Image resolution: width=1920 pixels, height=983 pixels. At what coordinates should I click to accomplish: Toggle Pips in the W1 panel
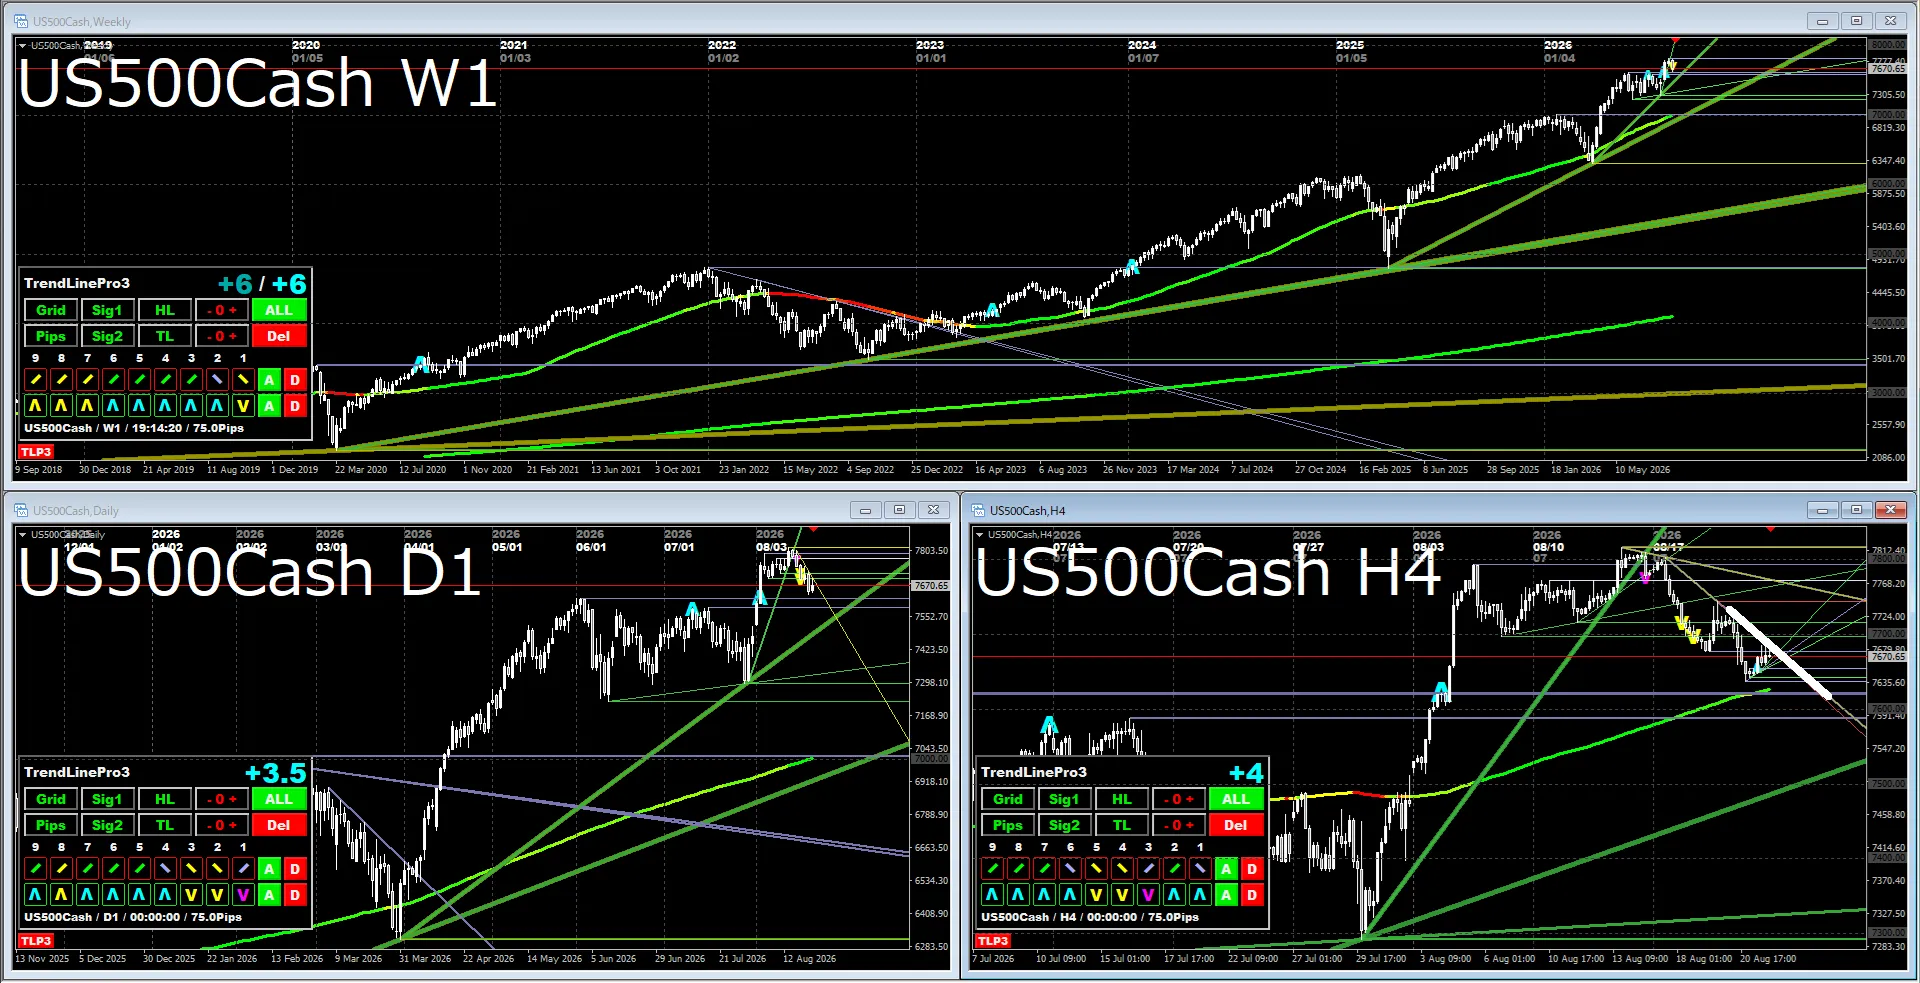coord(51,336)
